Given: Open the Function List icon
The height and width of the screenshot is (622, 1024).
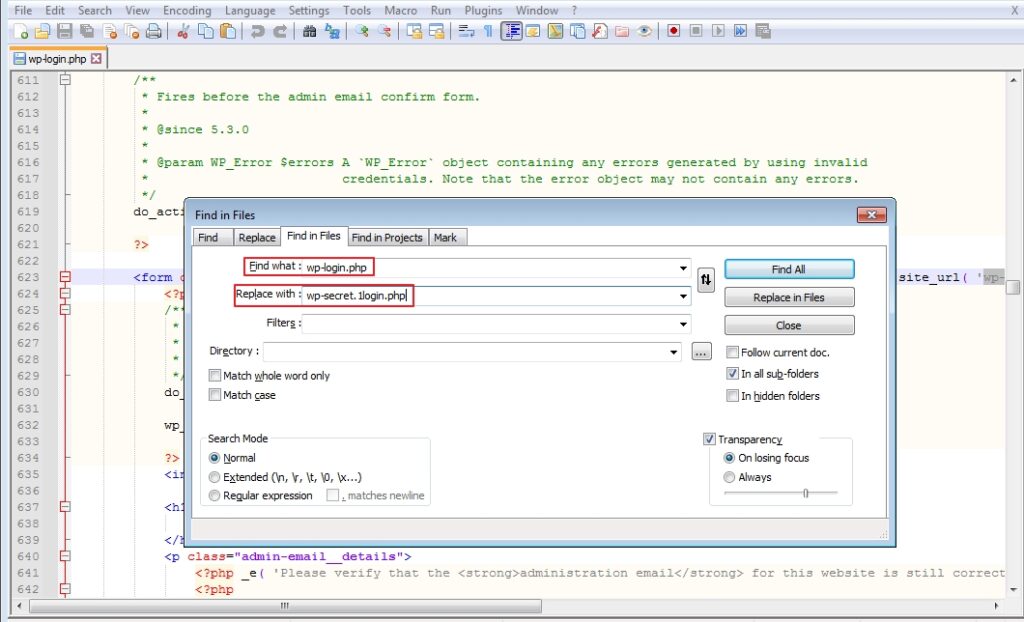Looking at the screenshot, I should [x=600, y=31].
